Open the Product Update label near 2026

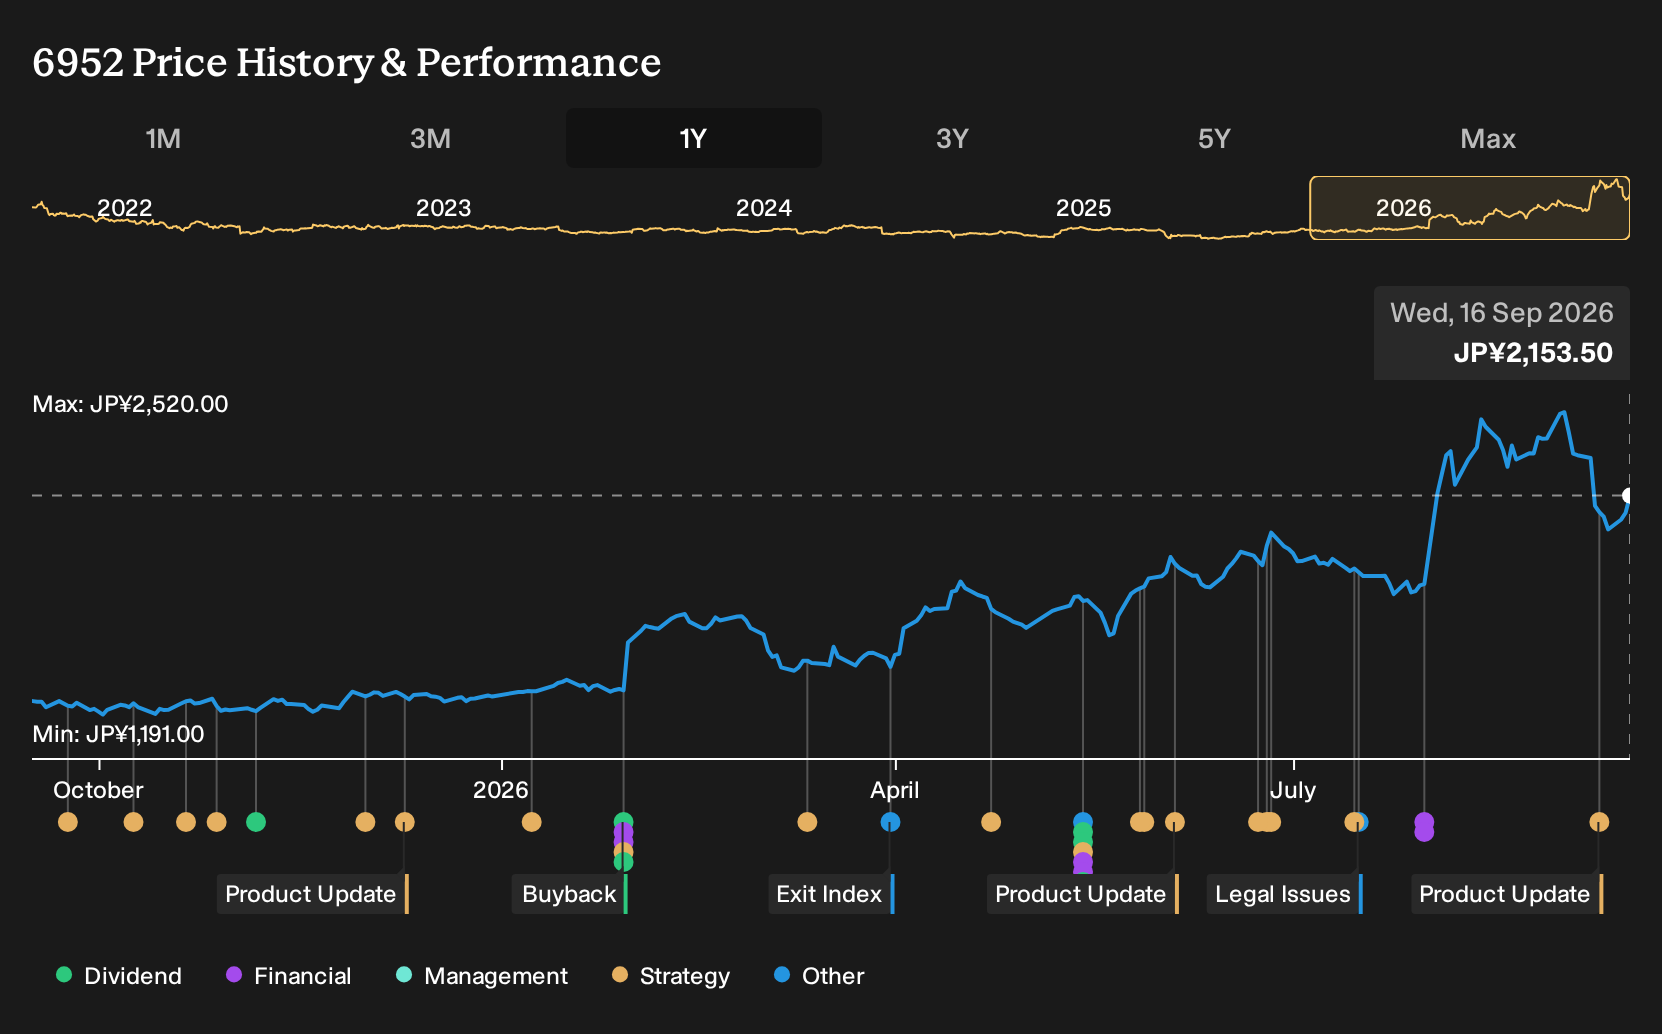tap(312, 894)
